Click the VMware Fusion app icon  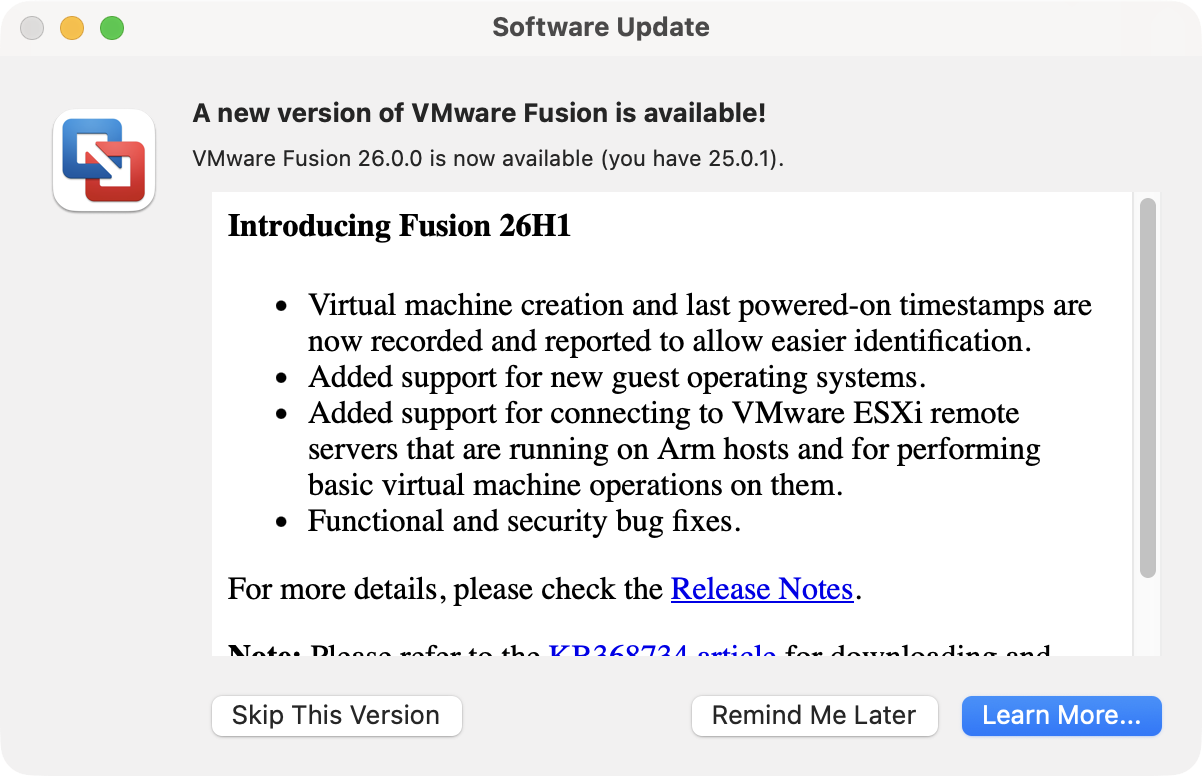click(x=104, y=160)
